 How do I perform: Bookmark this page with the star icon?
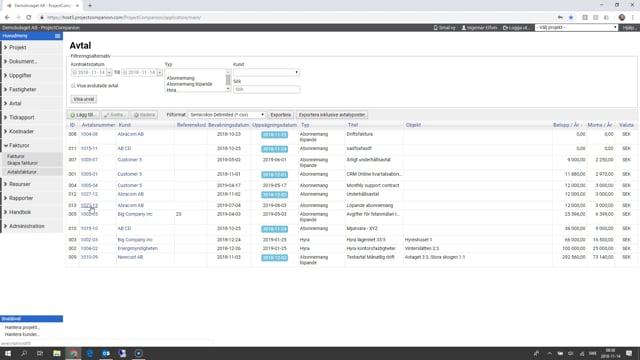[571, 18]
